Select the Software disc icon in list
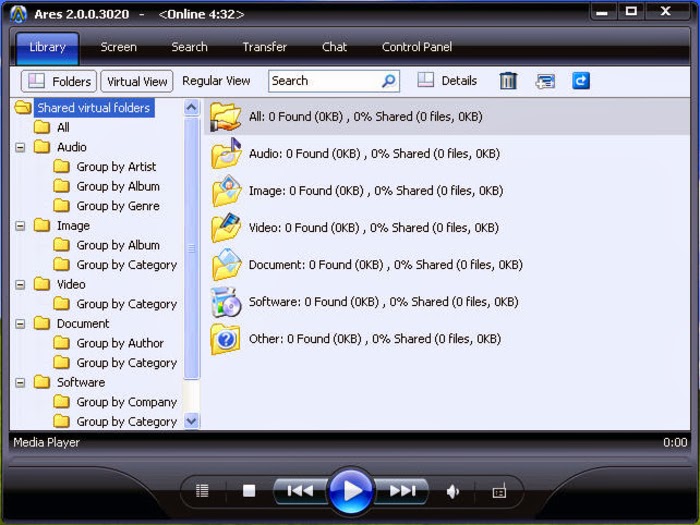 coord(226,302)
